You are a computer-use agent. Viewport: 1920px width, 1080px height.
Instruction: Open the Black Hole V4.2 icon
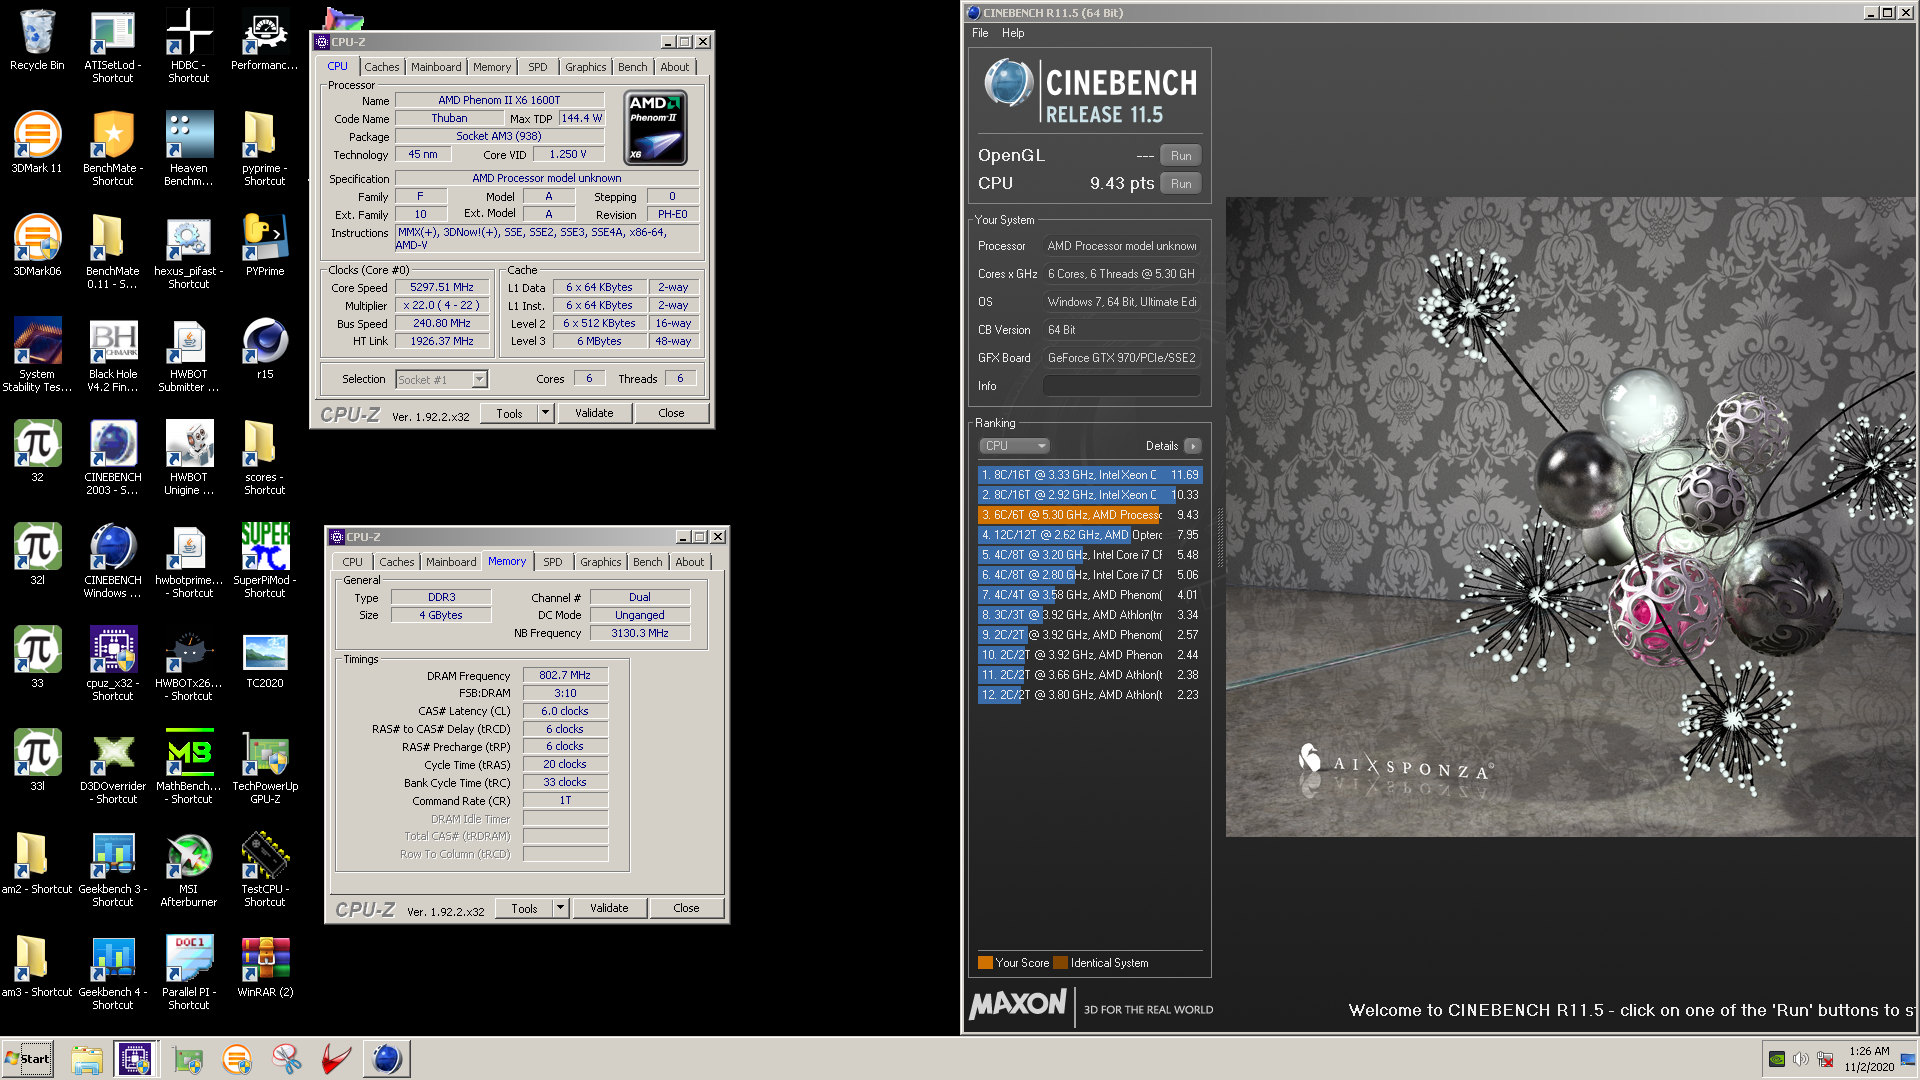coord(113,355)
